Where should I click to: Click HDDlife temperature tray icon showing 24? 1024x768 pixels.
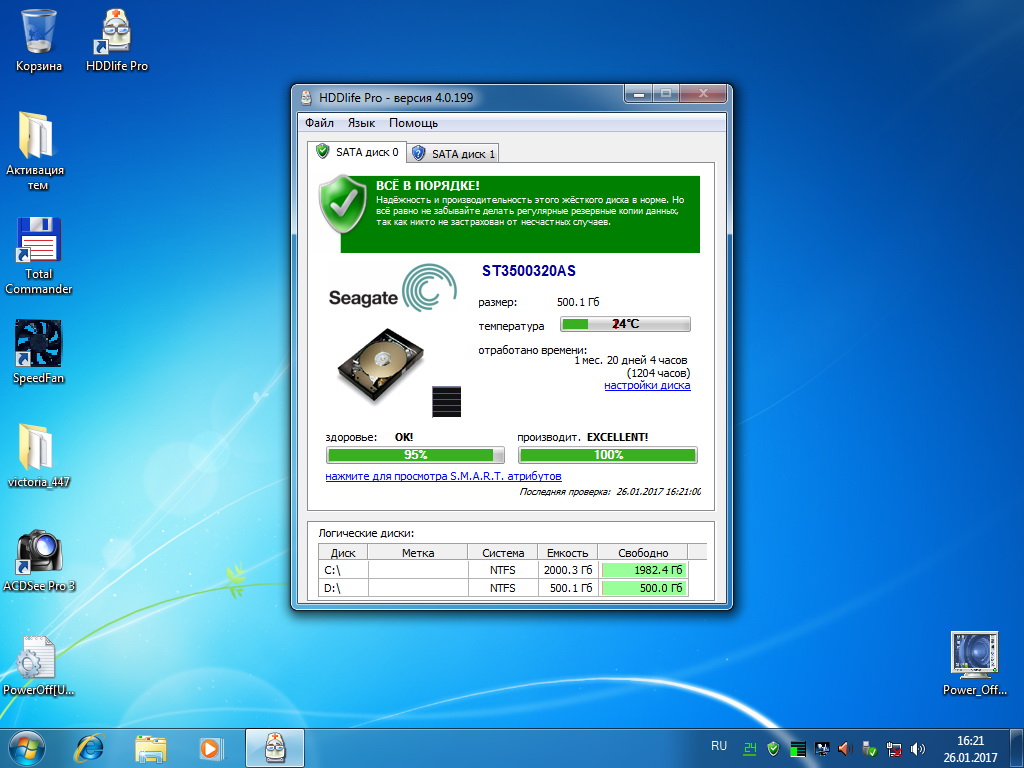(749, 747)
